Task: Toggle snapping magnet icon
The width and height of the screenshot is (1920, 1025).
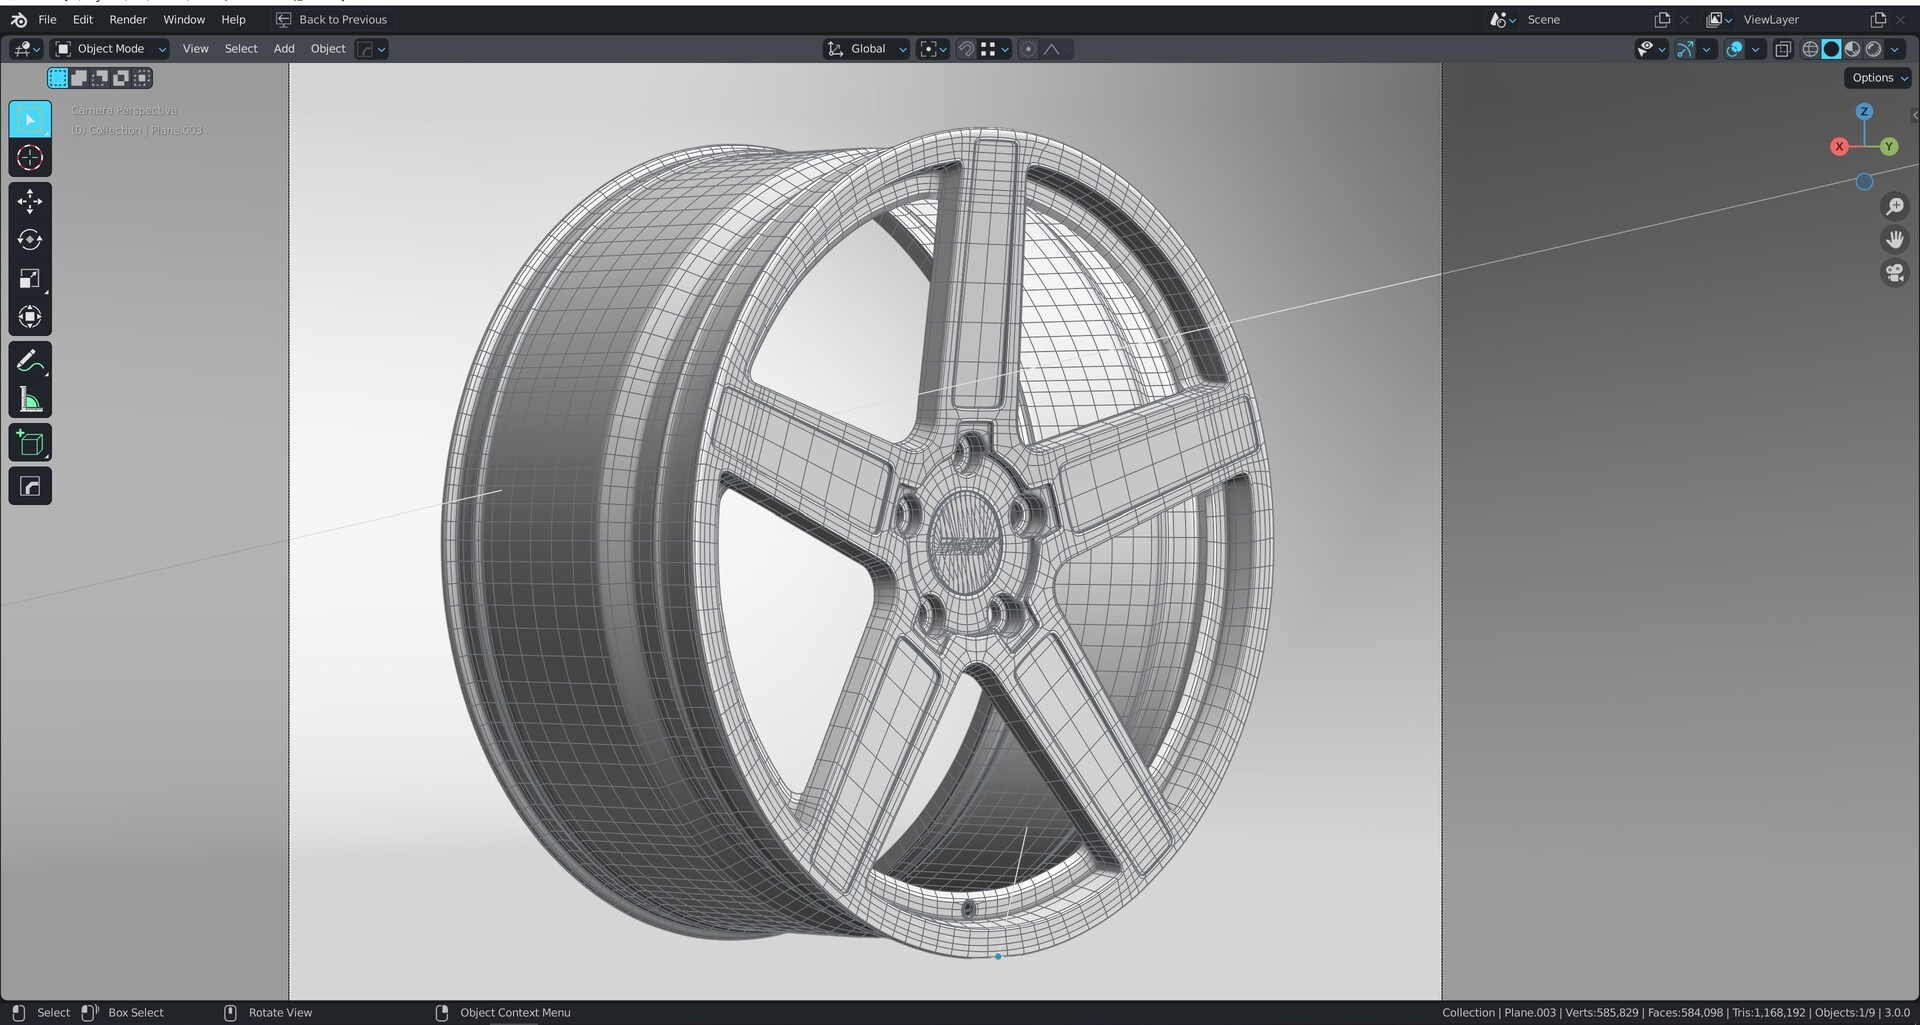Action: [966, 49]
